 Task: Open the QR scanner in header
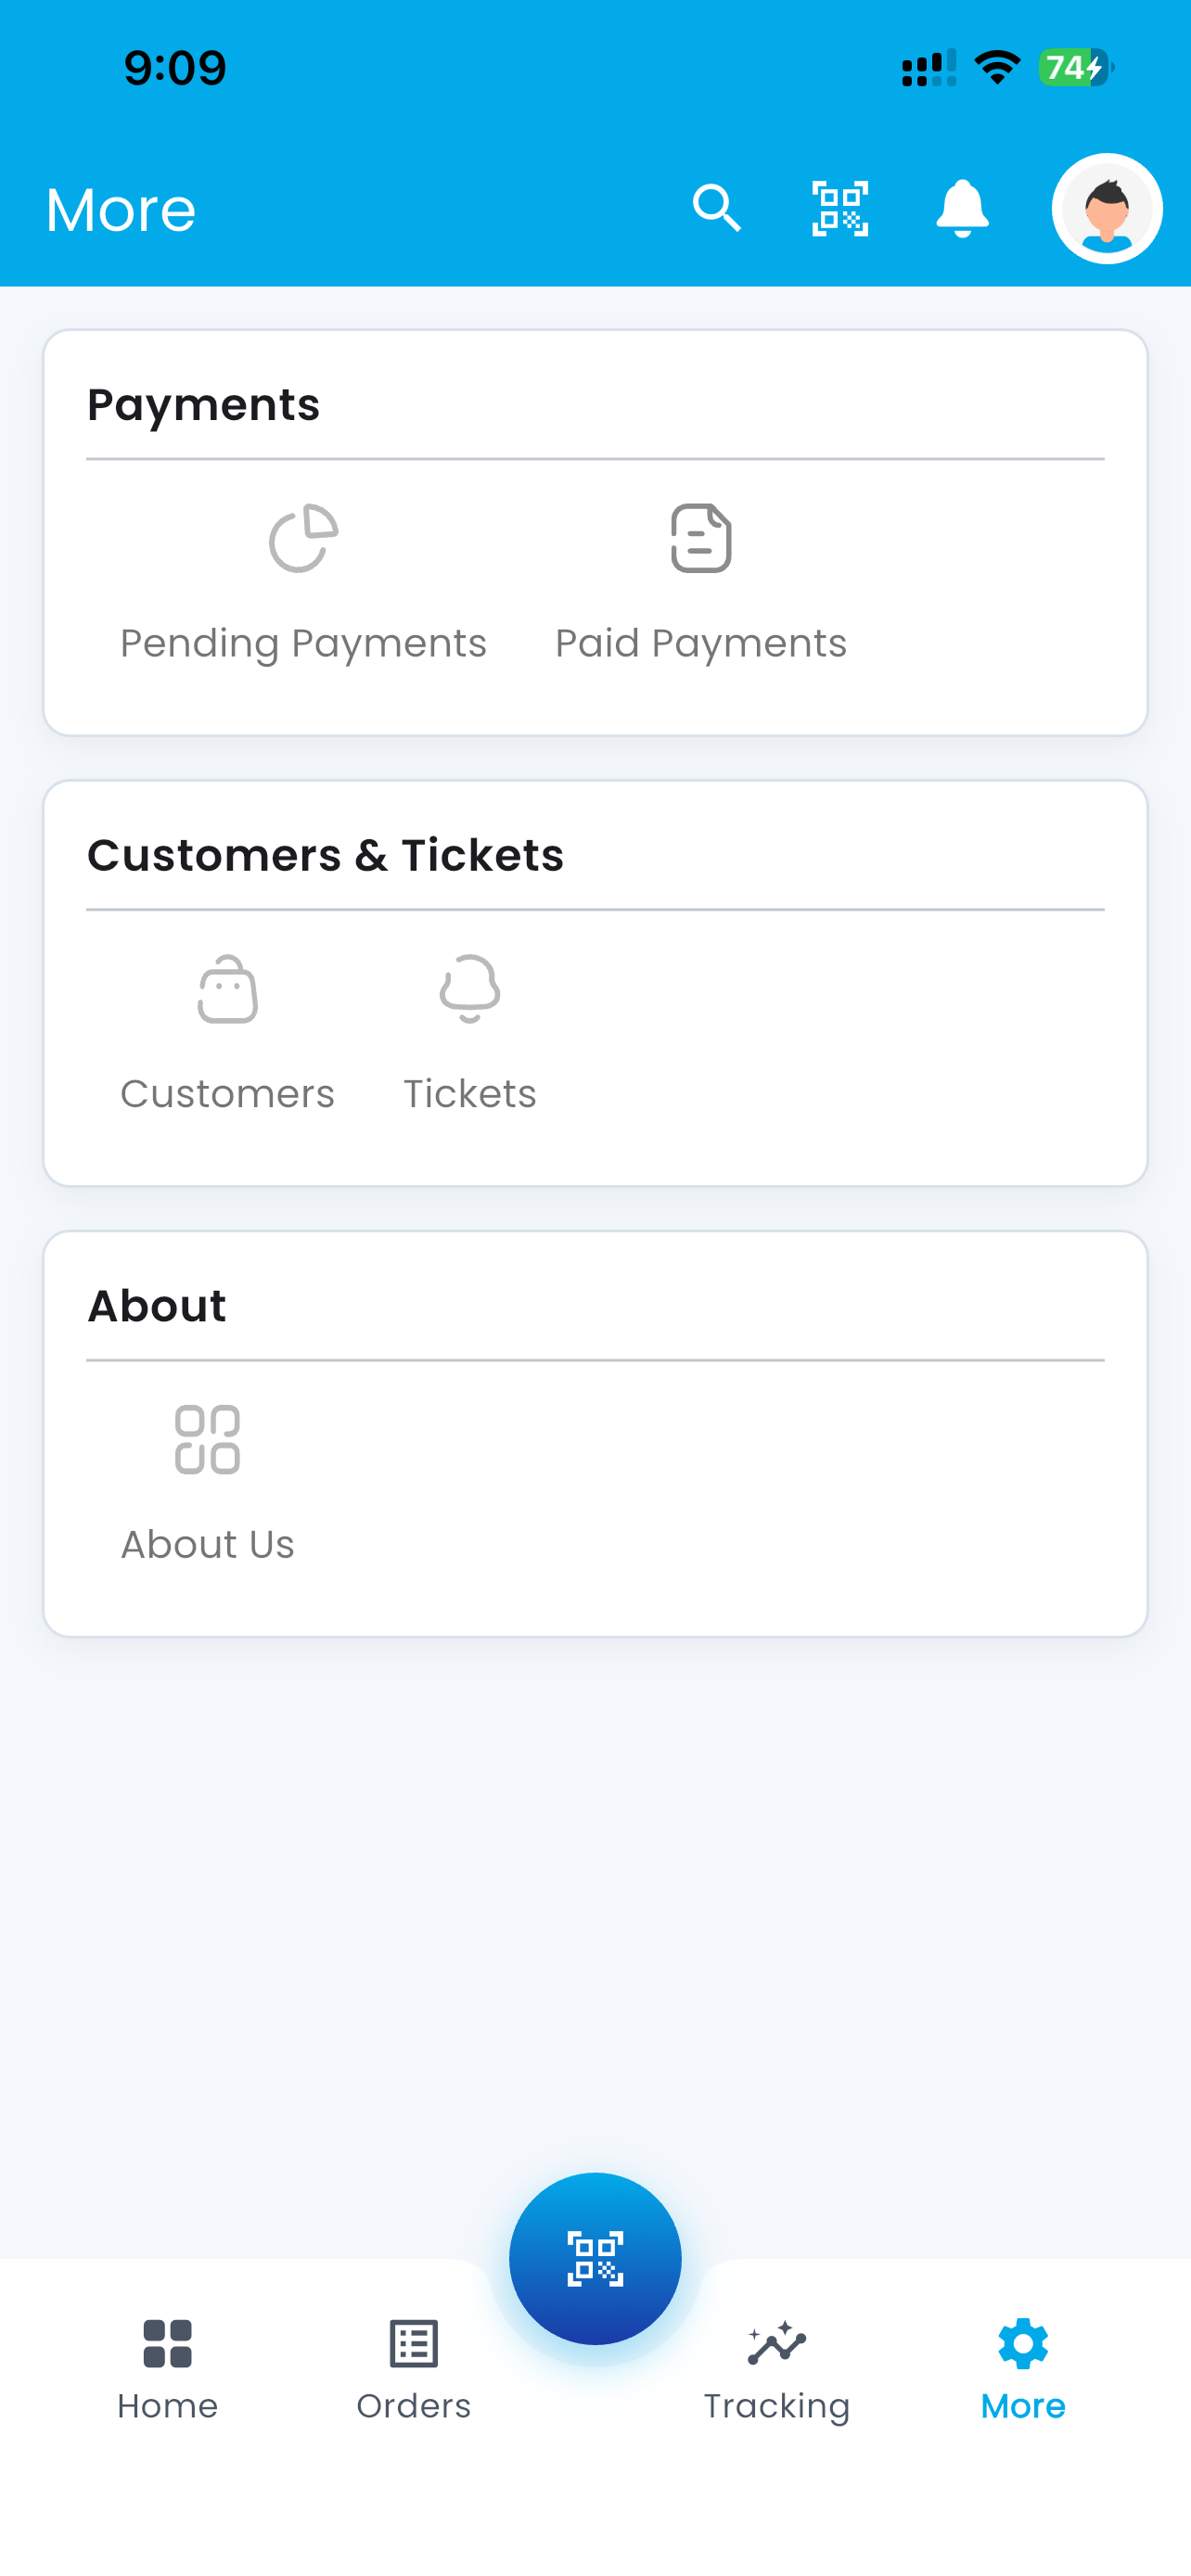point(839,208)
